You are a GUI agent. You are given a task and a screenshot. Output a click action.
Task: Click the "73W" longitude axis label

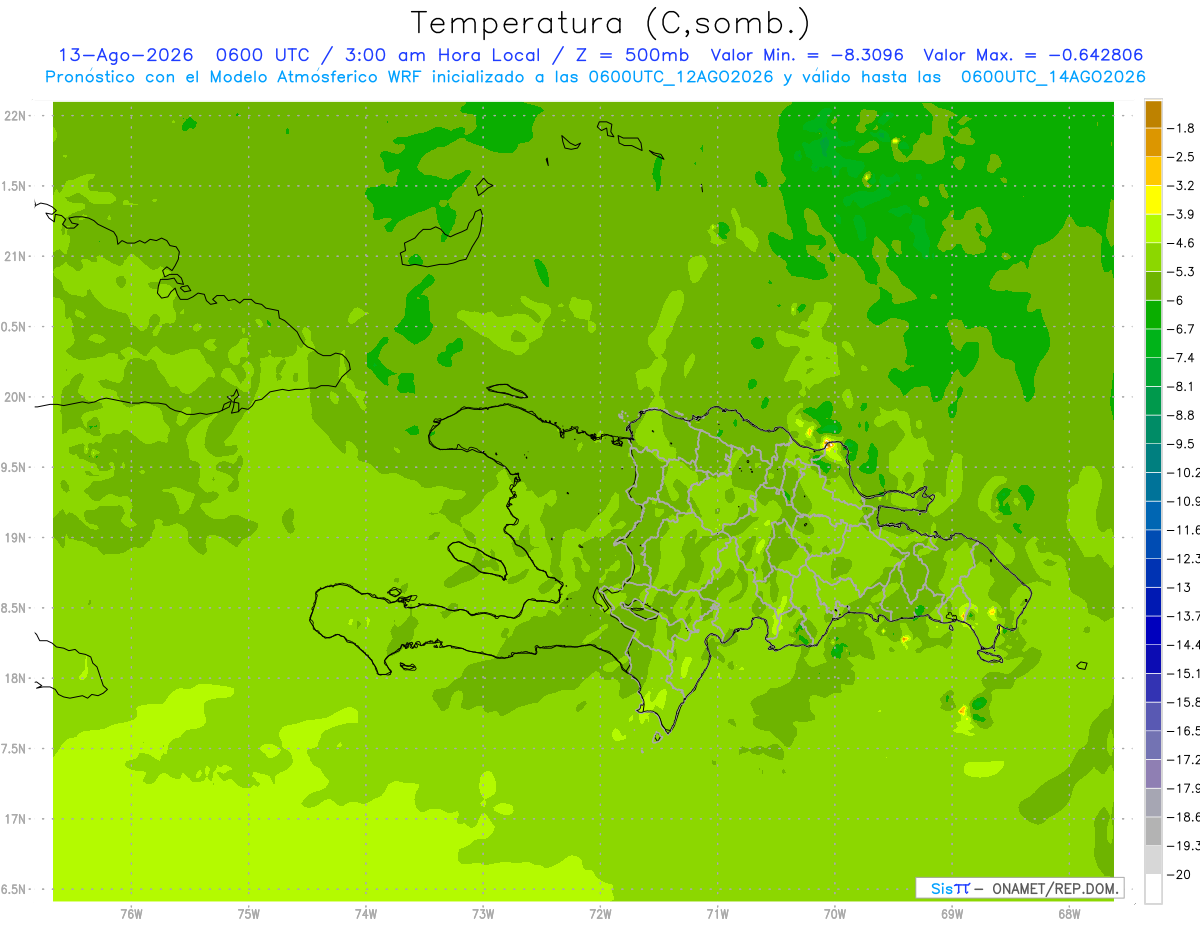click(x=483, y=914)
